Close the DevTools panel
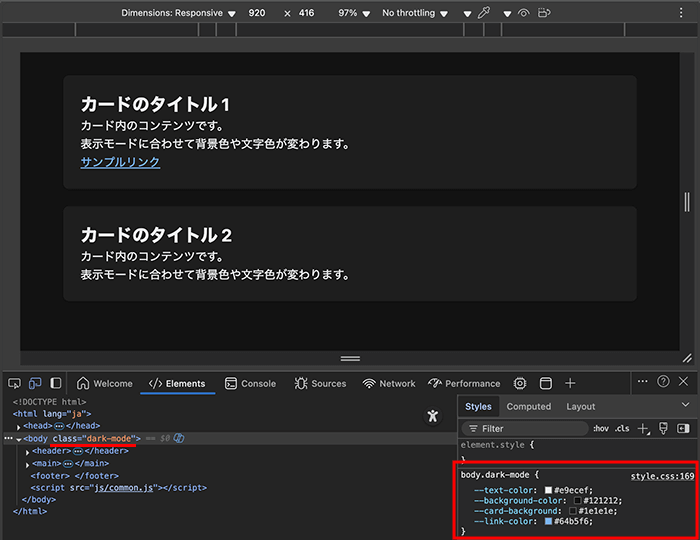Screen dimensions: 700x540 (x=683, y=381)
